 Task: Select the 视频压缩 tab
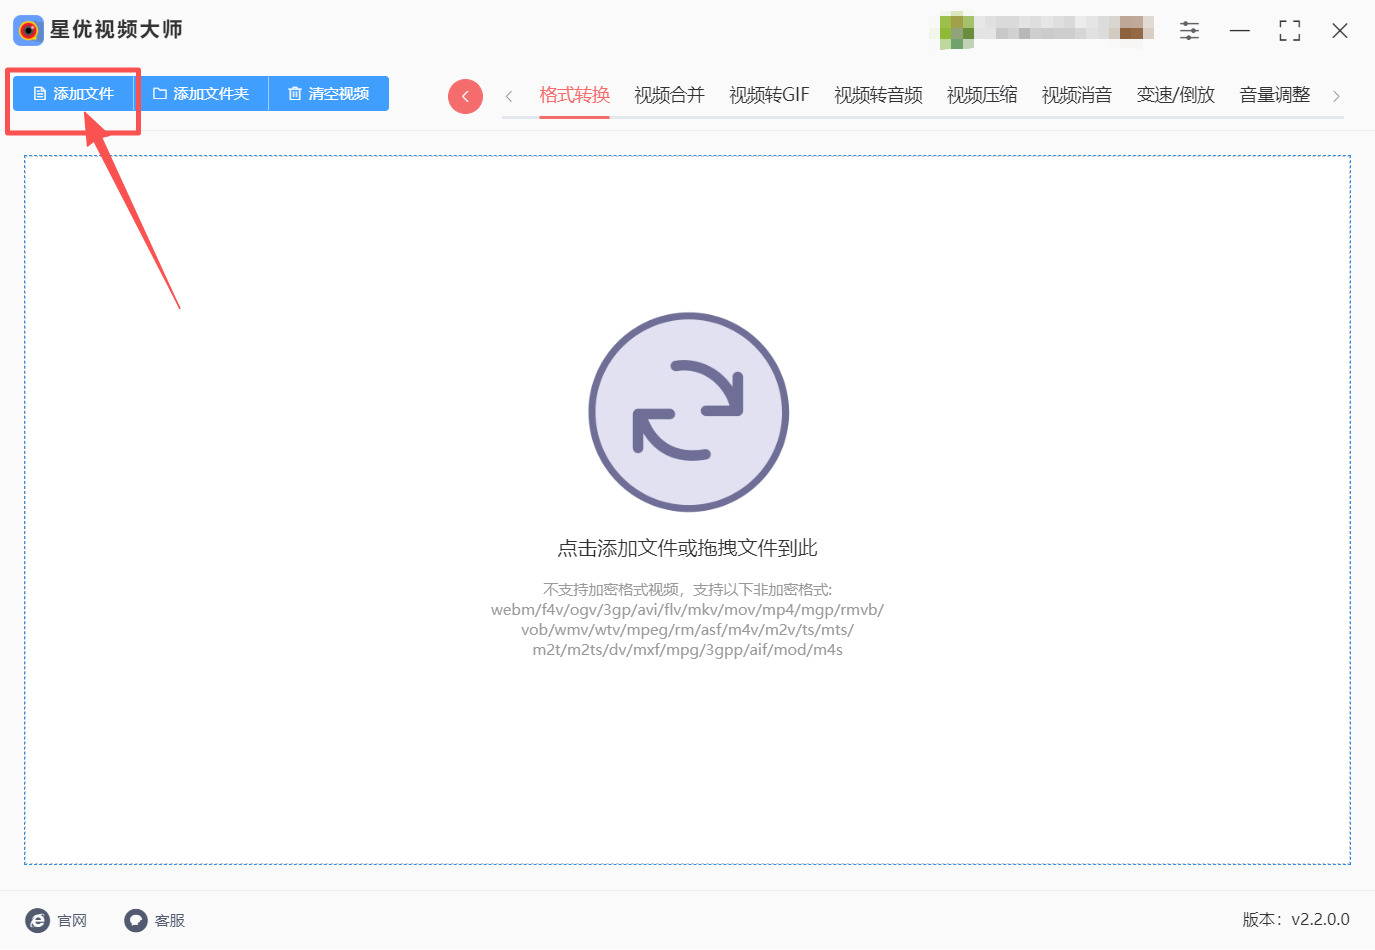click(x=981, y=94)
